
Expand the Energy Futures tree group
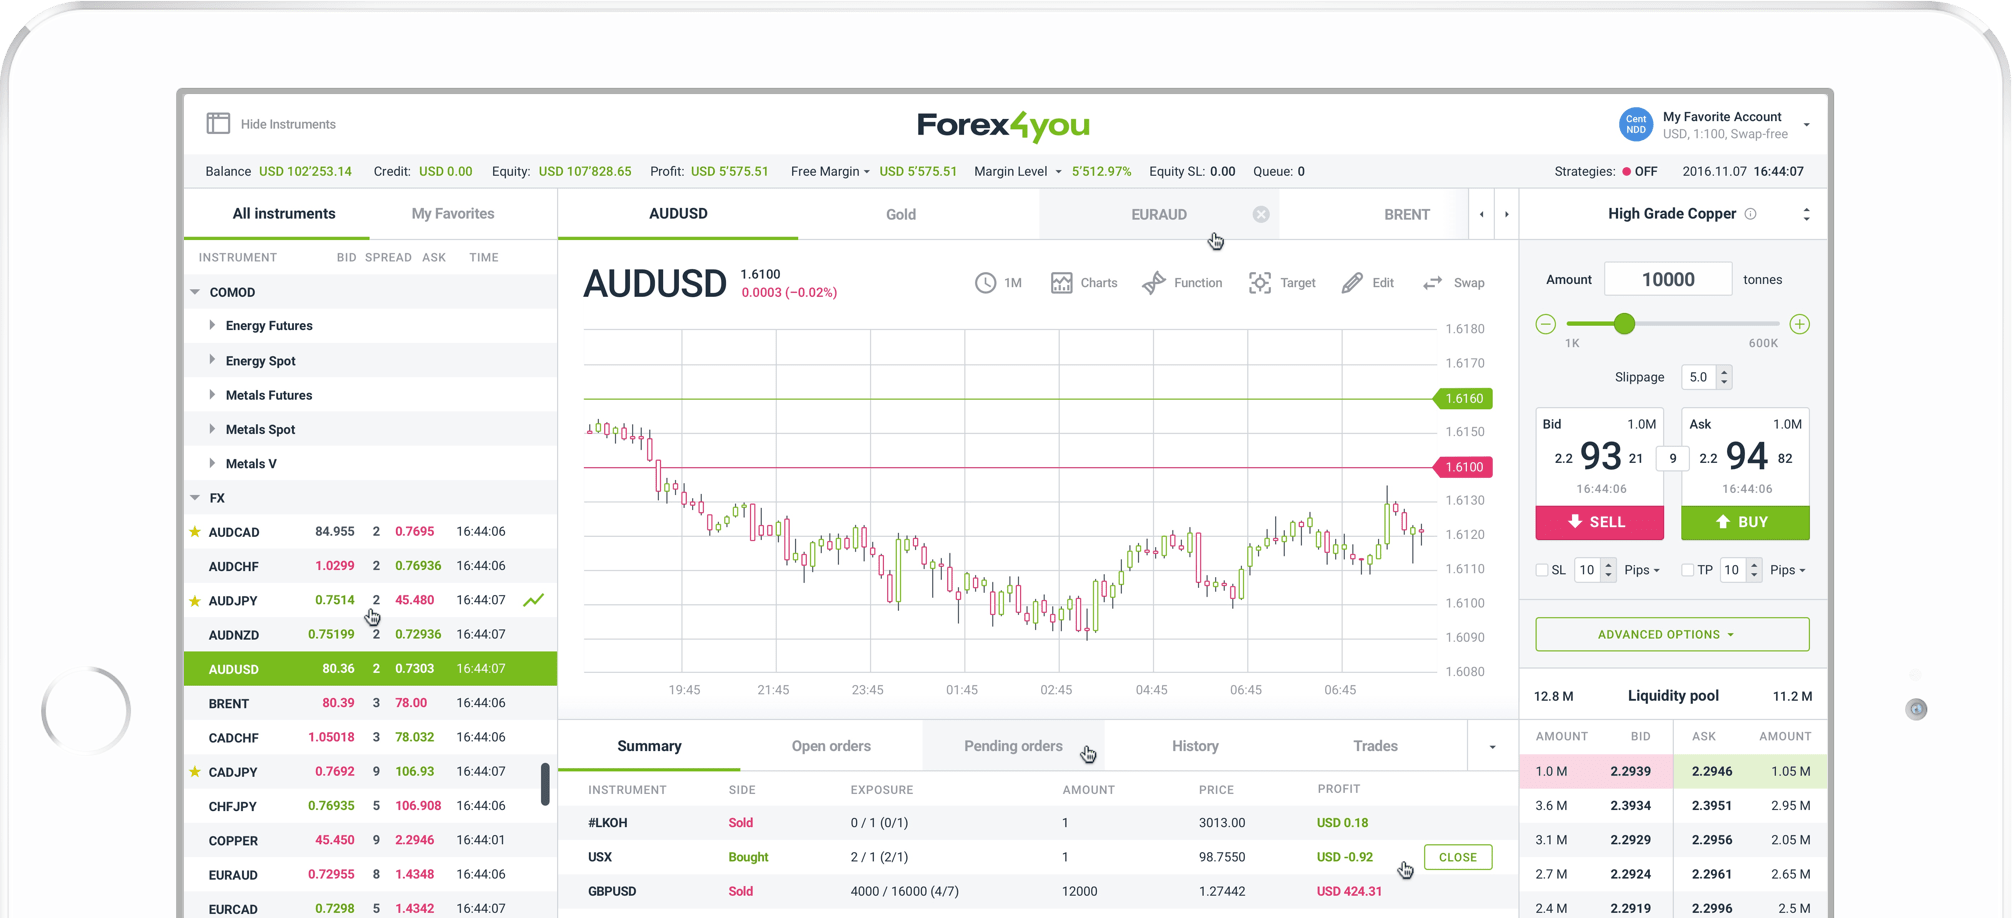(212, 326)
